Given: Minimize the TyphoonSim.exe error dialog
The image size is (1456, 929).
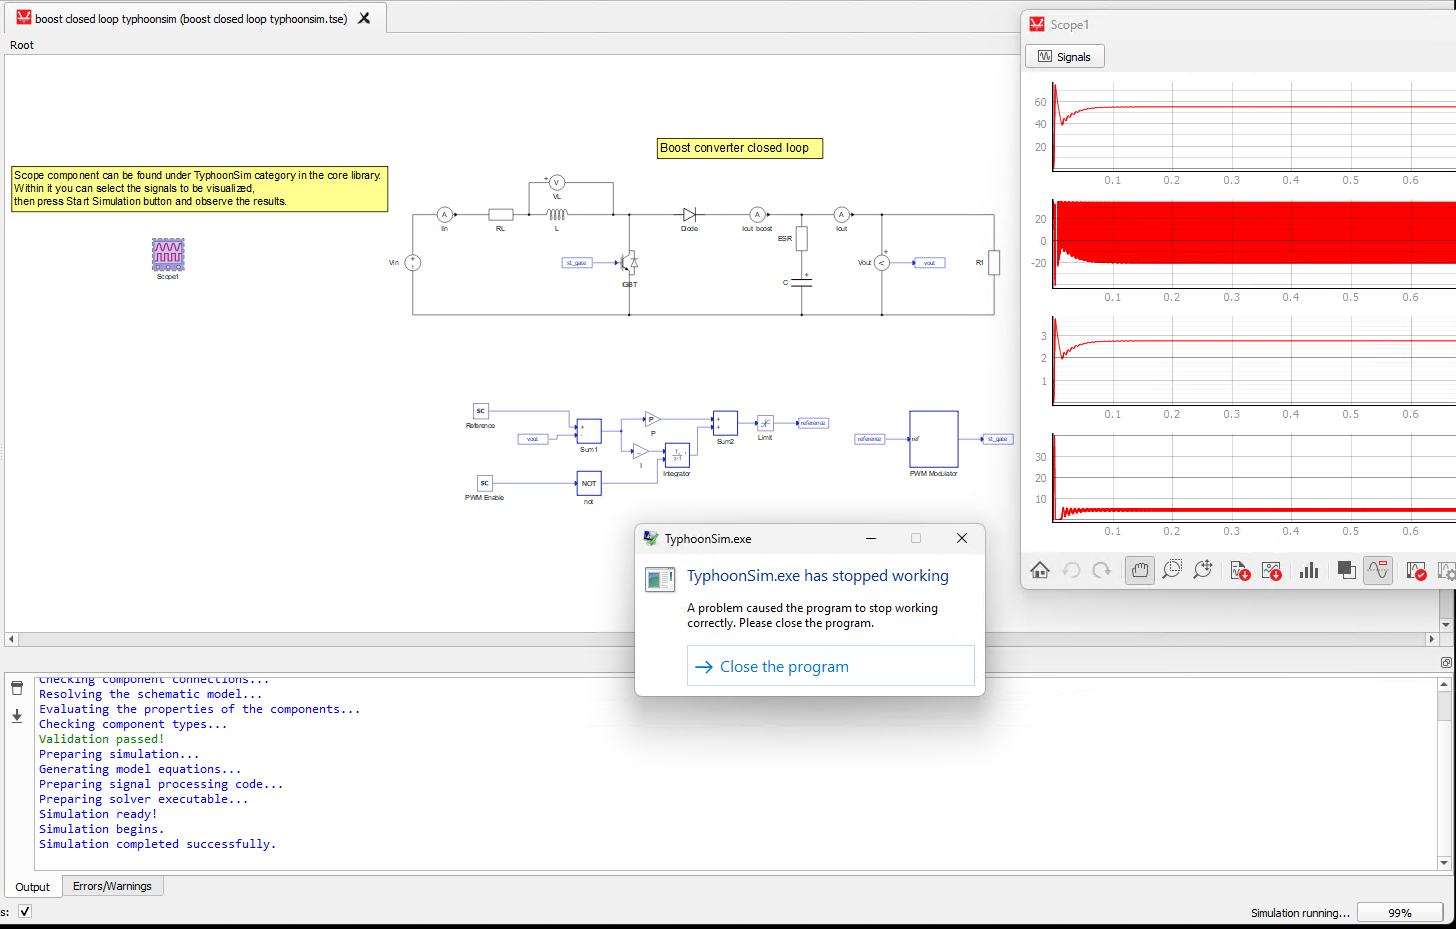Looking at the screenshot, I should click(x=871, y=538).
